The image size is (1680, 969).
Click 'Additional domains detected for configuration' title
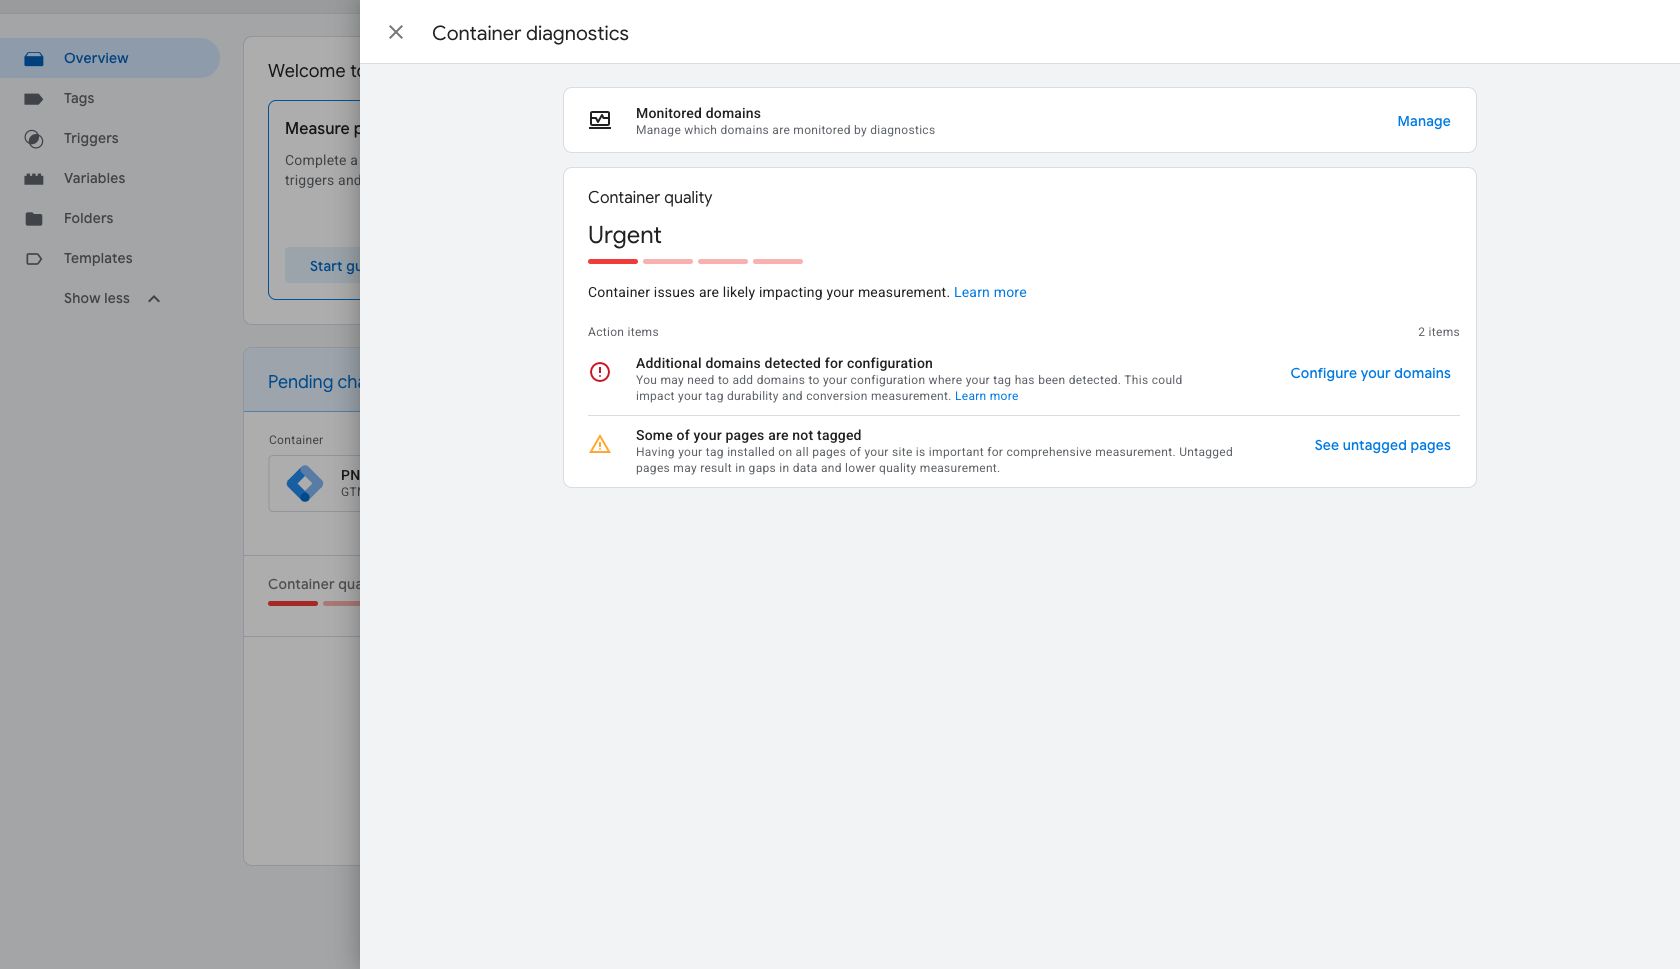(784, 363)
